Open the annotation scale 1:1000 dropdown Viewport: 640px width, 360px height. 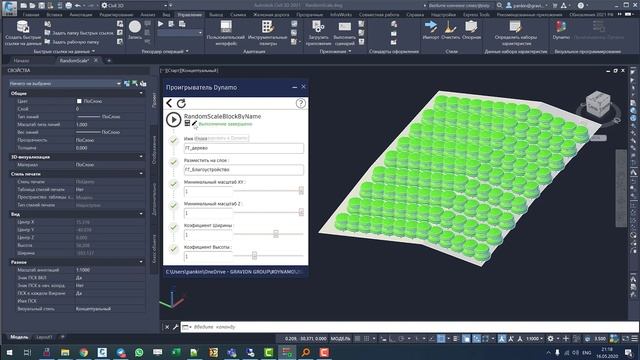[x=534, y=339]
